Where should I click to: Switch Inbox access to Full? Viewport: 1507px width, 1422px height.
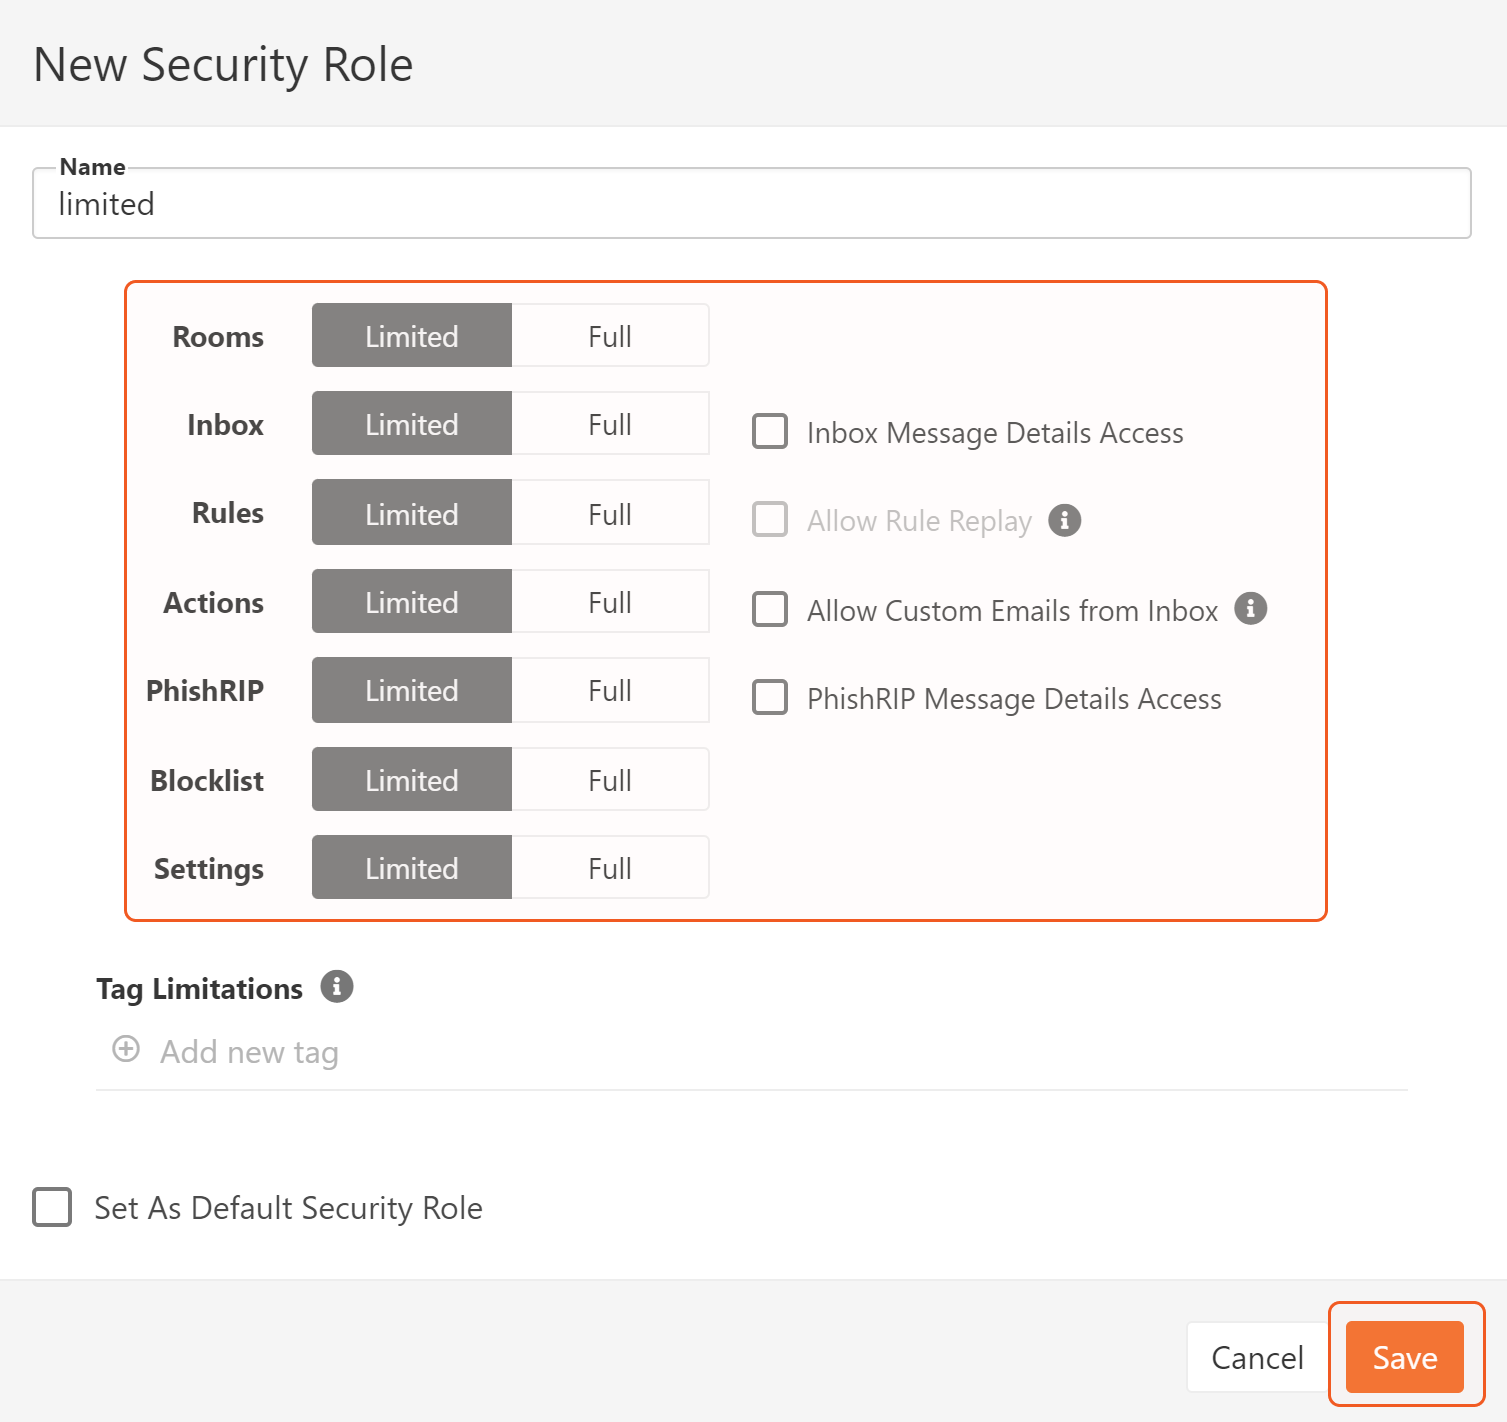pos(609,424)
